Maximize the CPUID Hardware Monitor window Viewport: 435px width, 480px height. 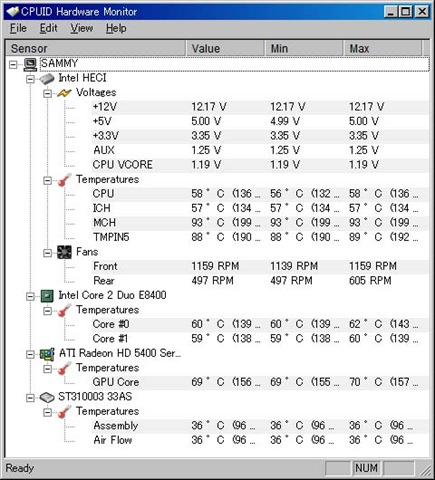click(406, 12)
